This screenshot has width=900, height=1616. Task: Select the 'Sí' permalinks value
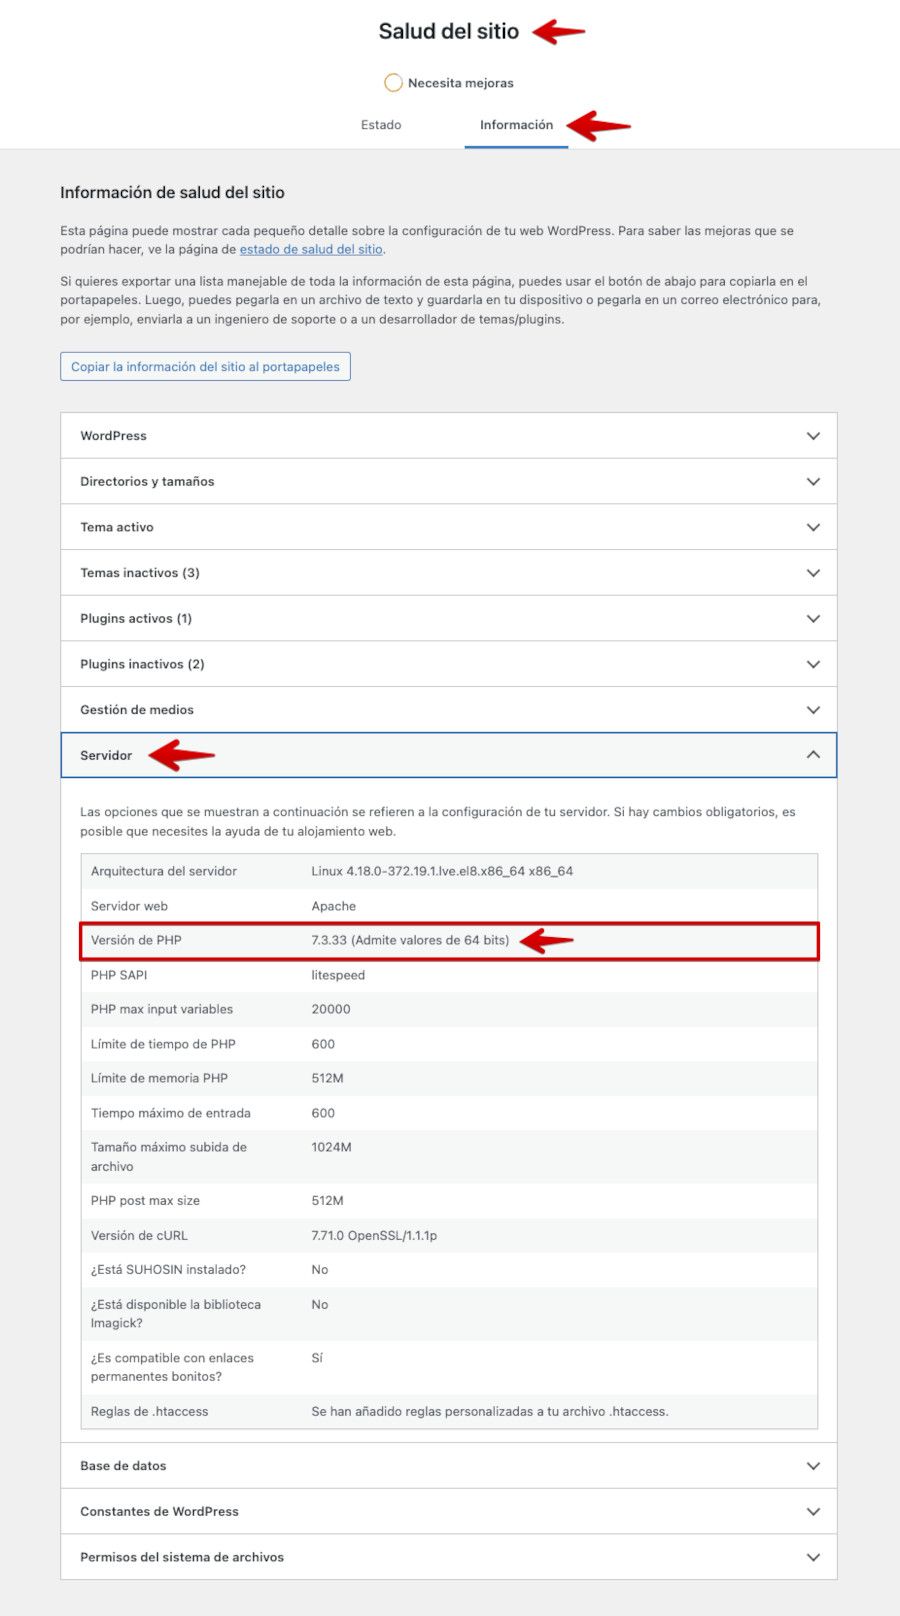point(317,1358)
